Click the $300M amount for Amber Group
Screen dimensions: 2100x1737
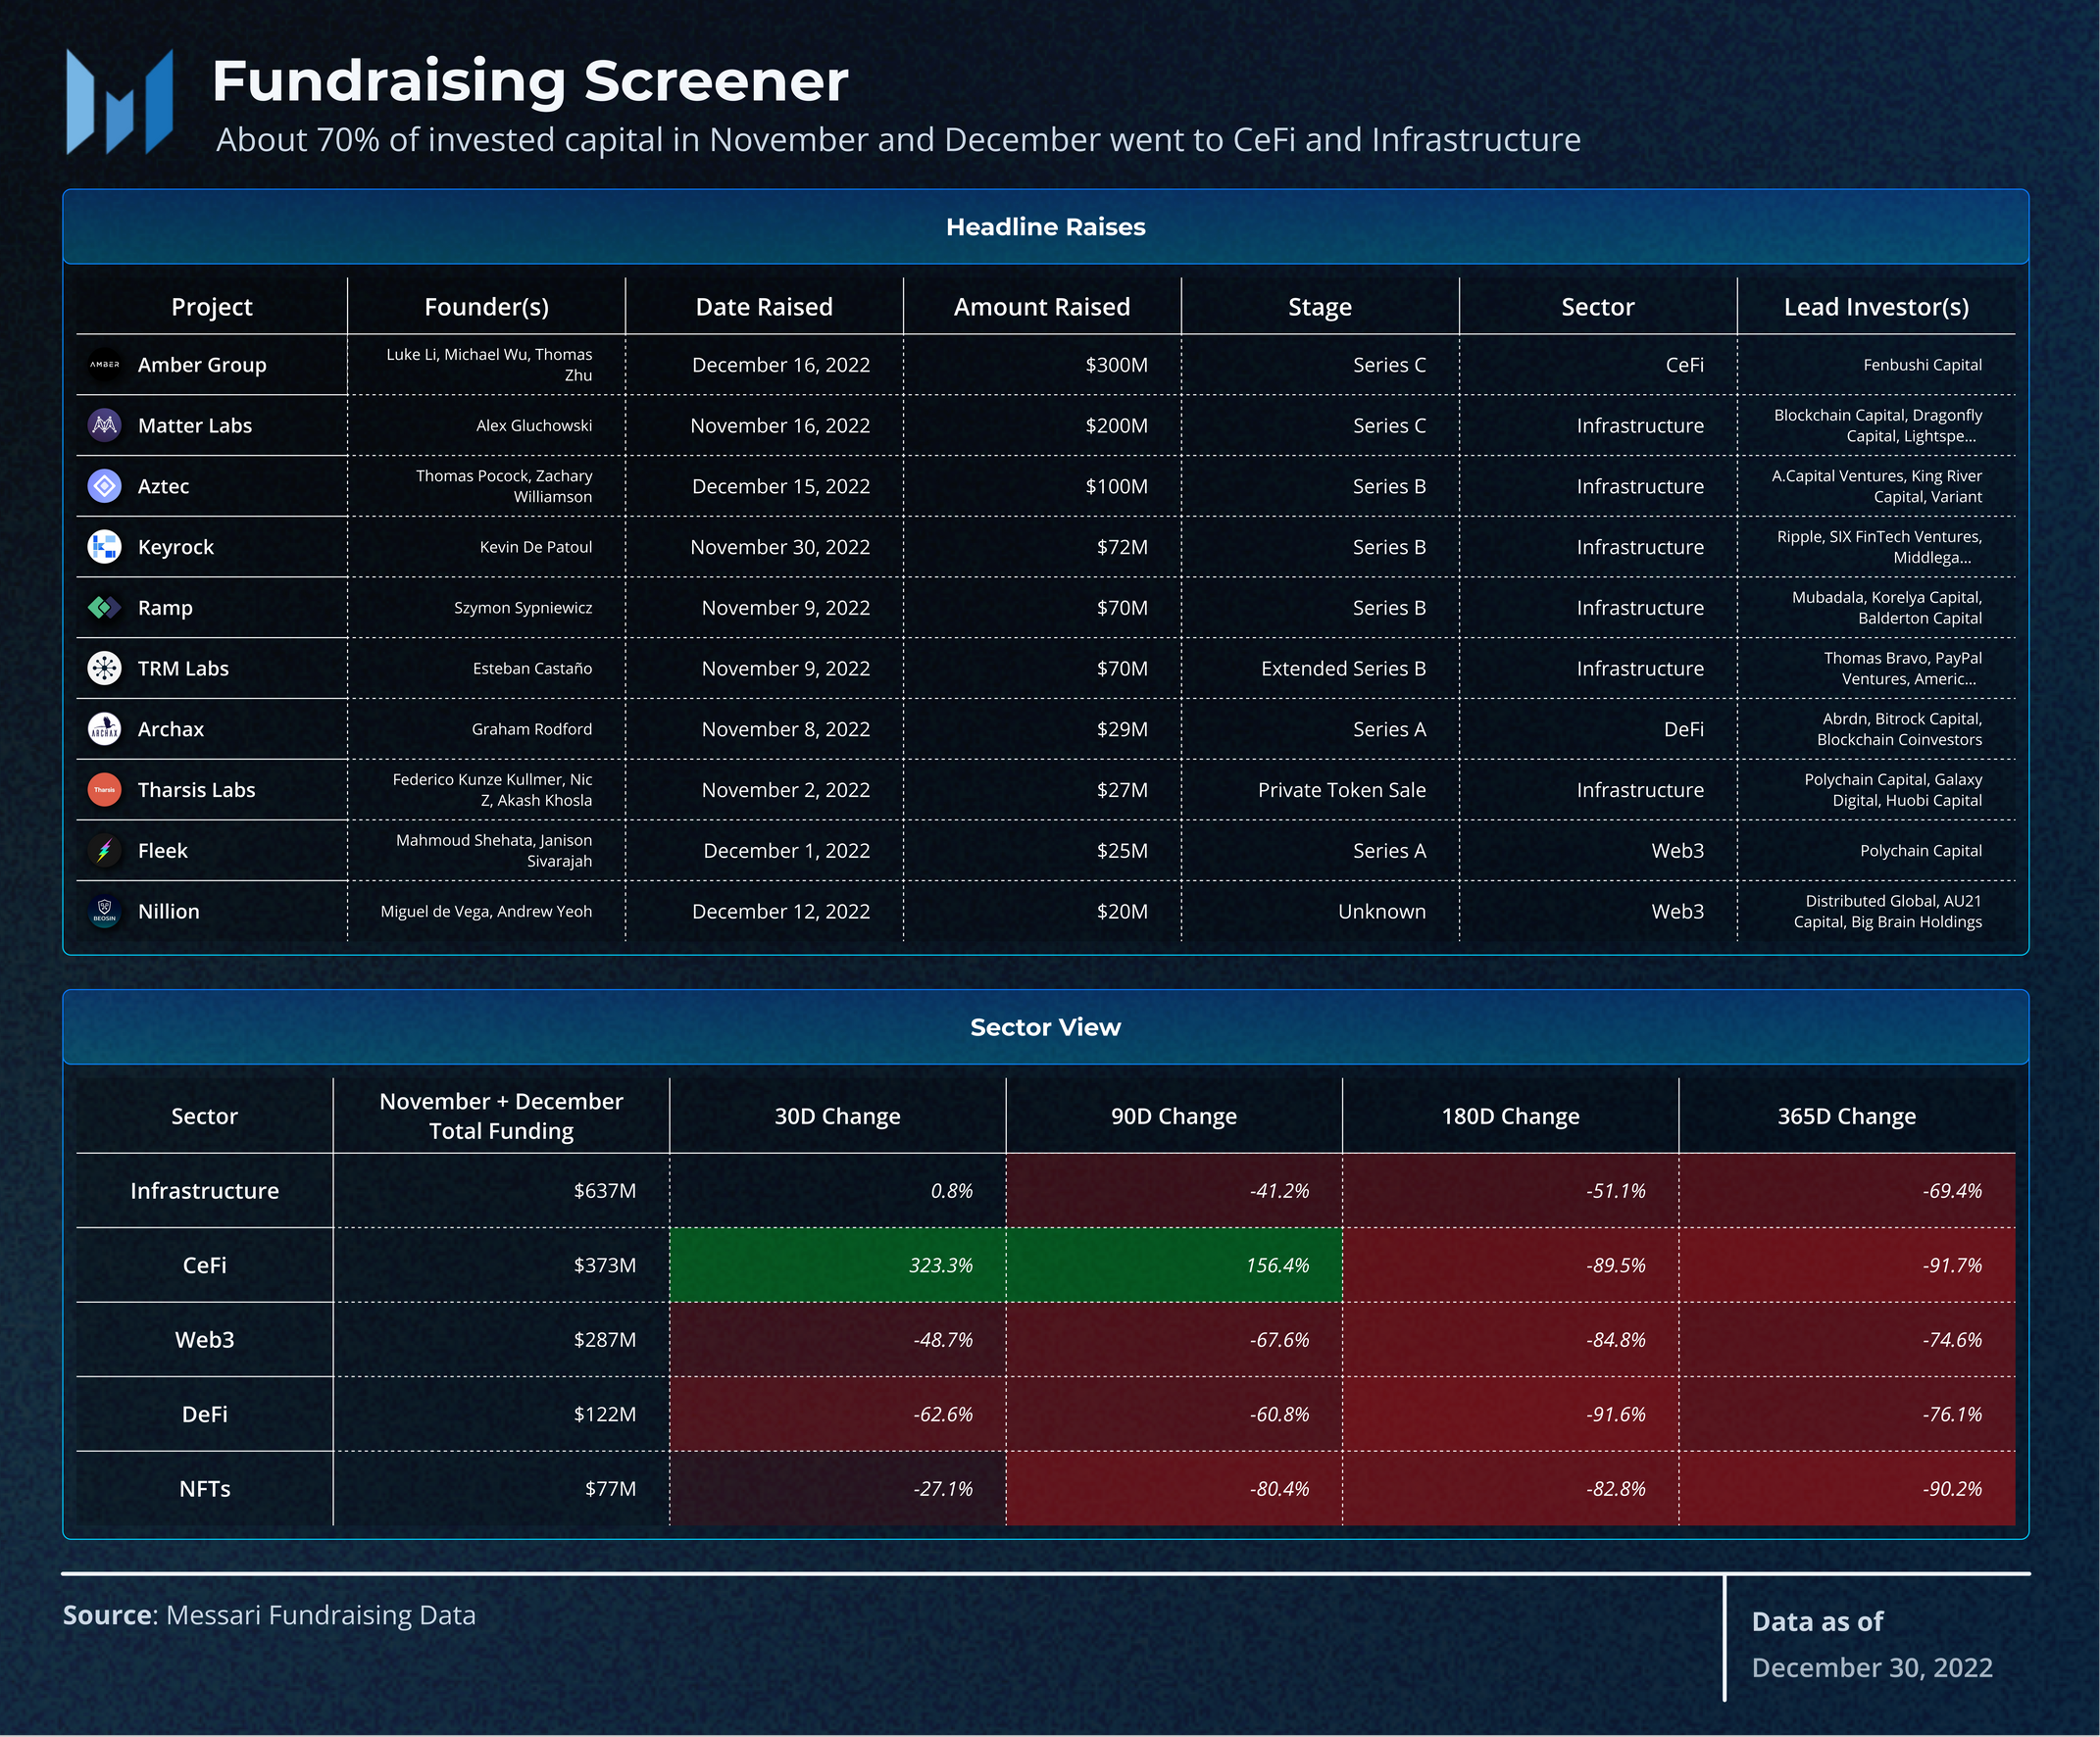[1116, 365]
